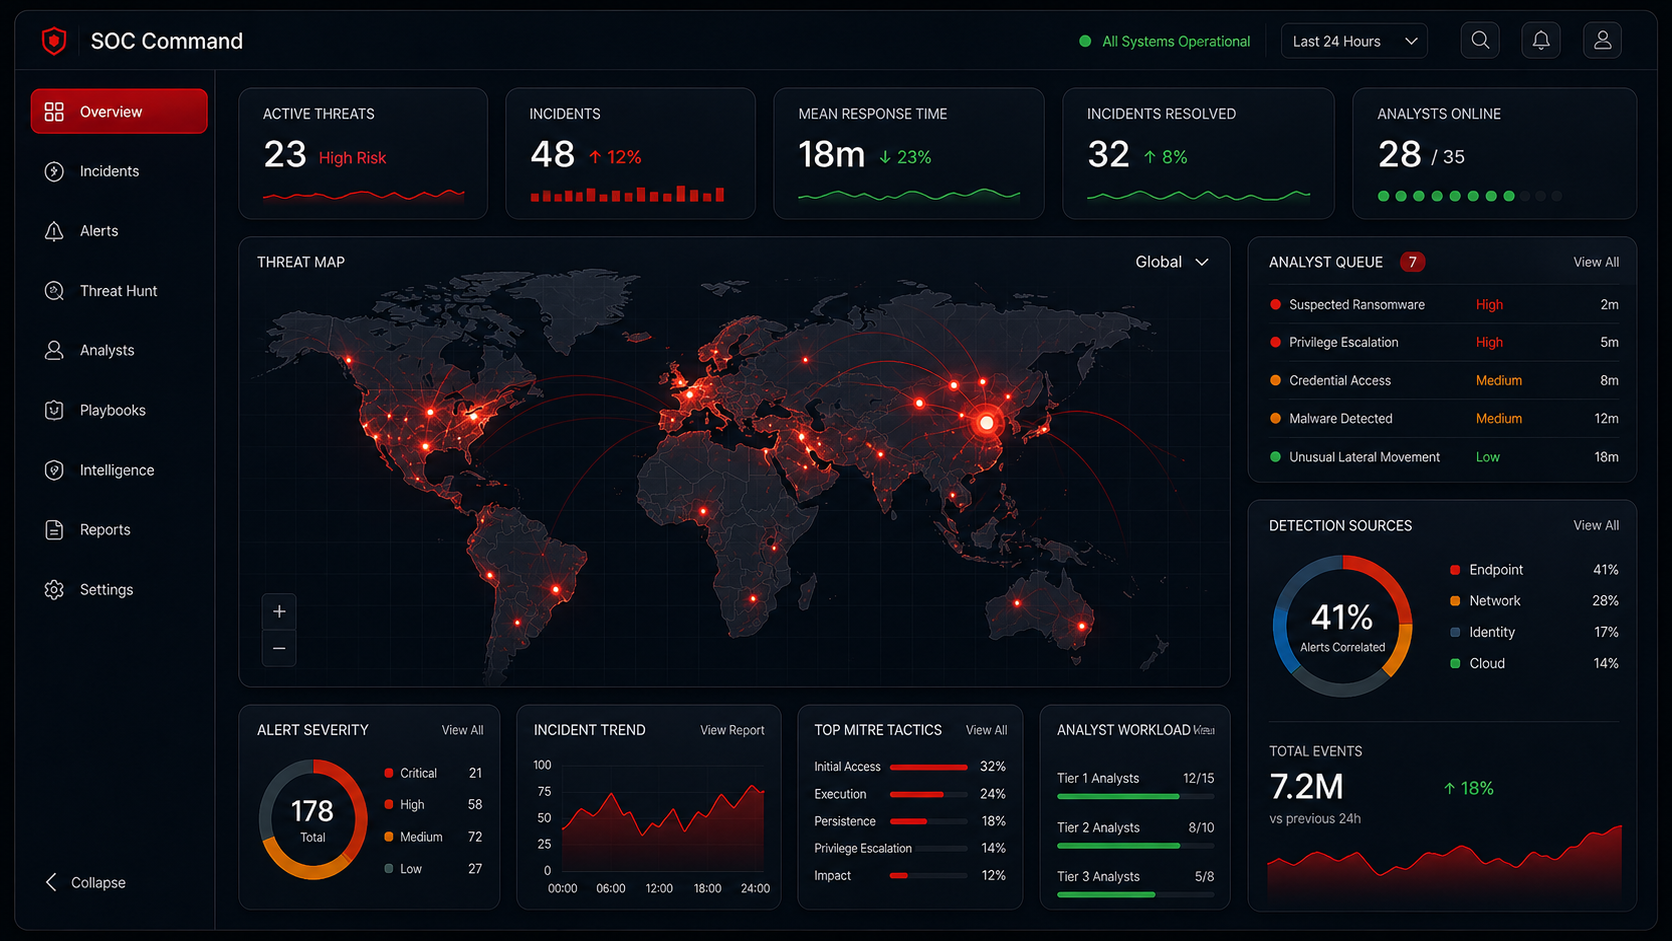Click the Total Events value 7.2M

pyautogui.click(x=1306, y=787)
